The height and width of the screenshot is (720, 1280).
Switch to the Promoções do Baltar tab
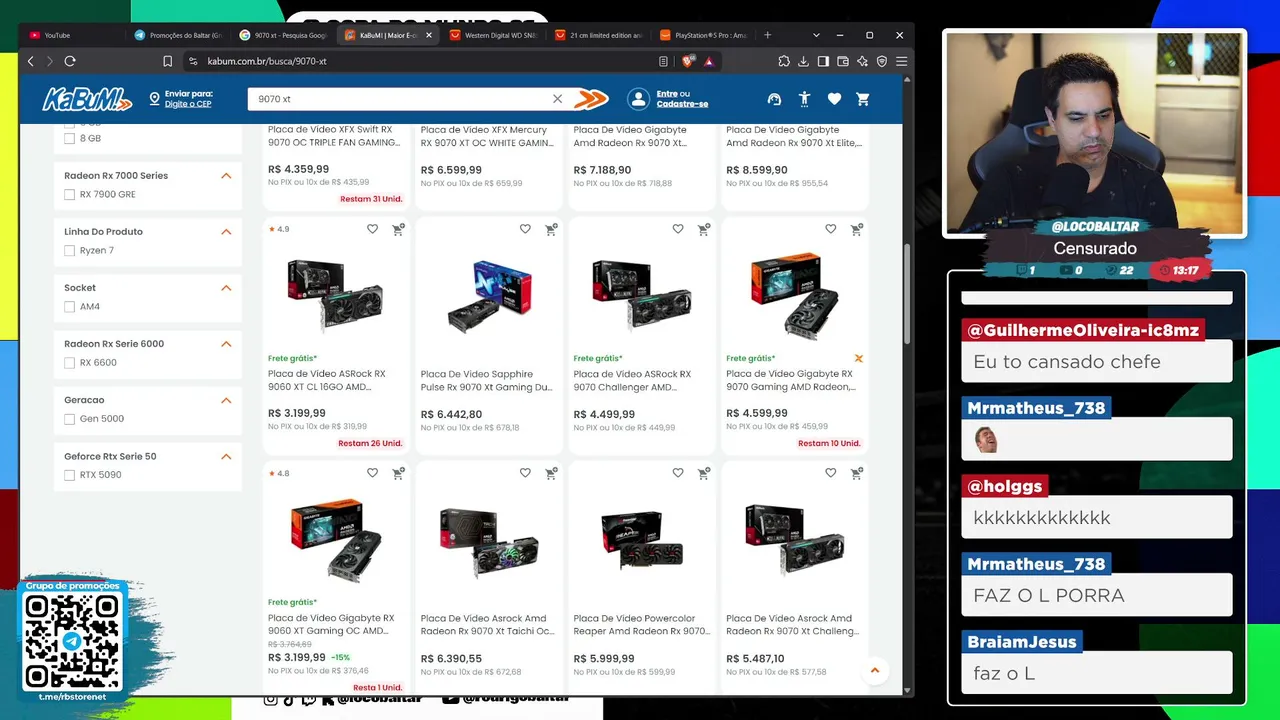180,35
